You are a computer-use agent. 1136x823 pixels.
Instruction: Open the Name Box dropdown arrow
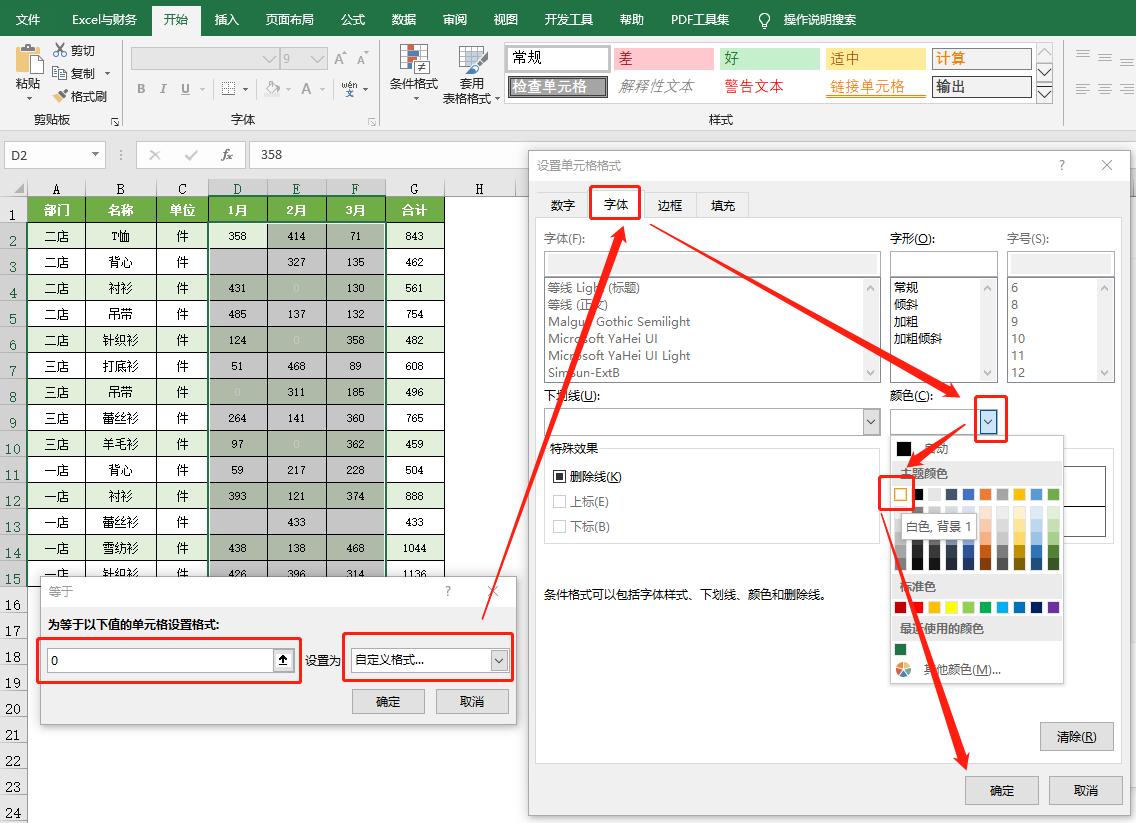tap(96, 155)
